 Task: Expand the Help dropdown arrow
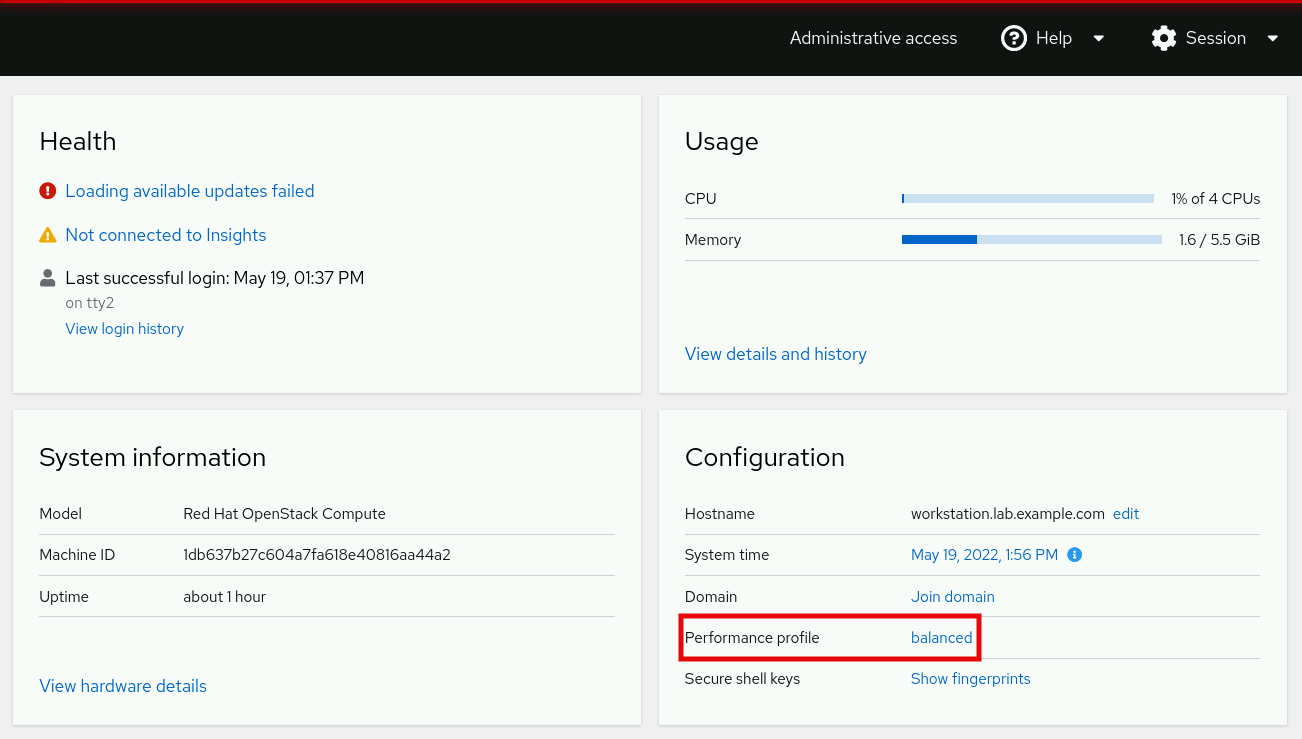tap(1098, 38)
